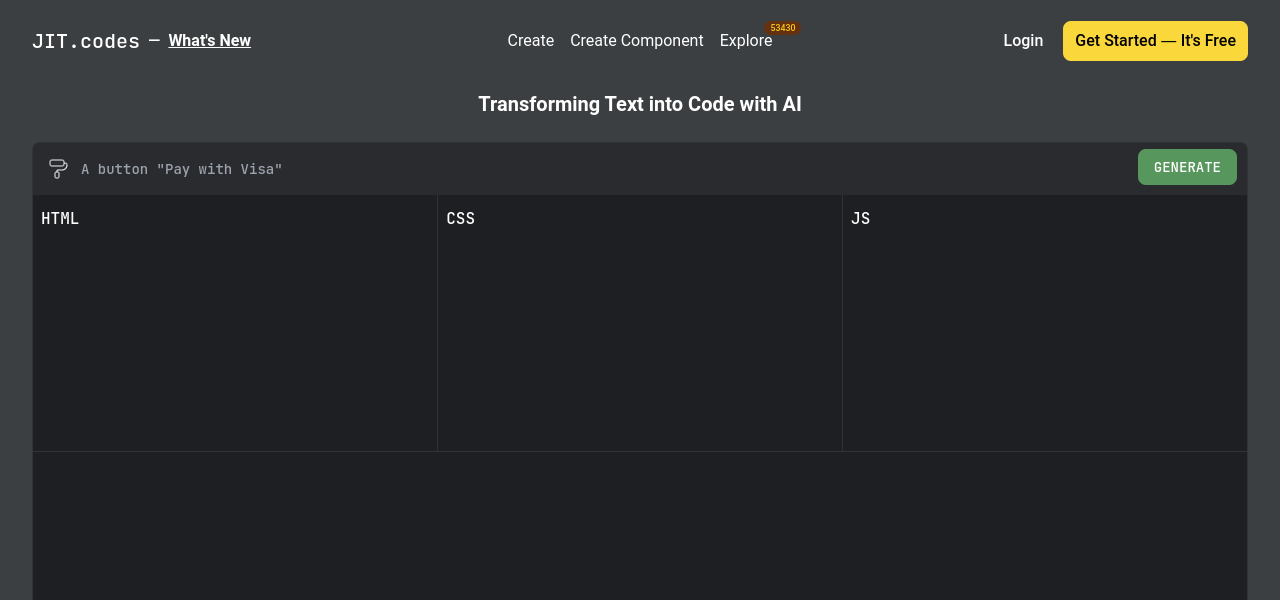Click the 53430 count badge on Explore
The image size is (1280, 600).
[x=783, y=28]
